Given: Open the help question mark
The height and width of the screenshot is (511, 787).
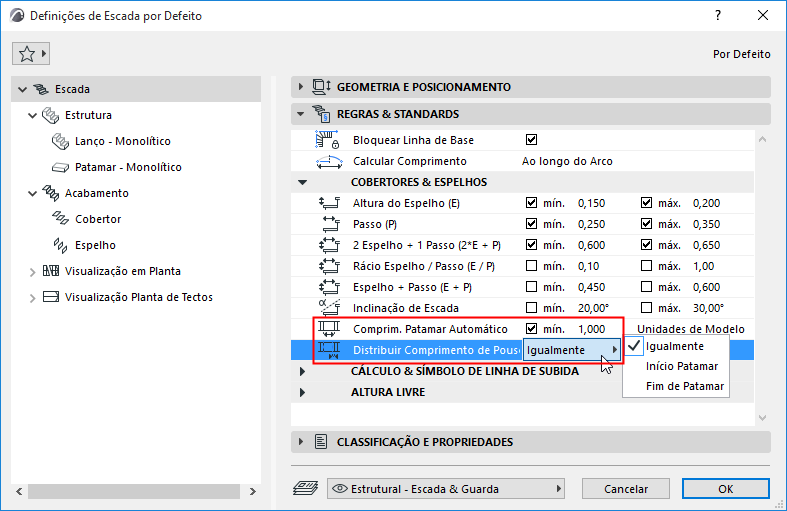Looking at the screenshot, I should [718, 15].
